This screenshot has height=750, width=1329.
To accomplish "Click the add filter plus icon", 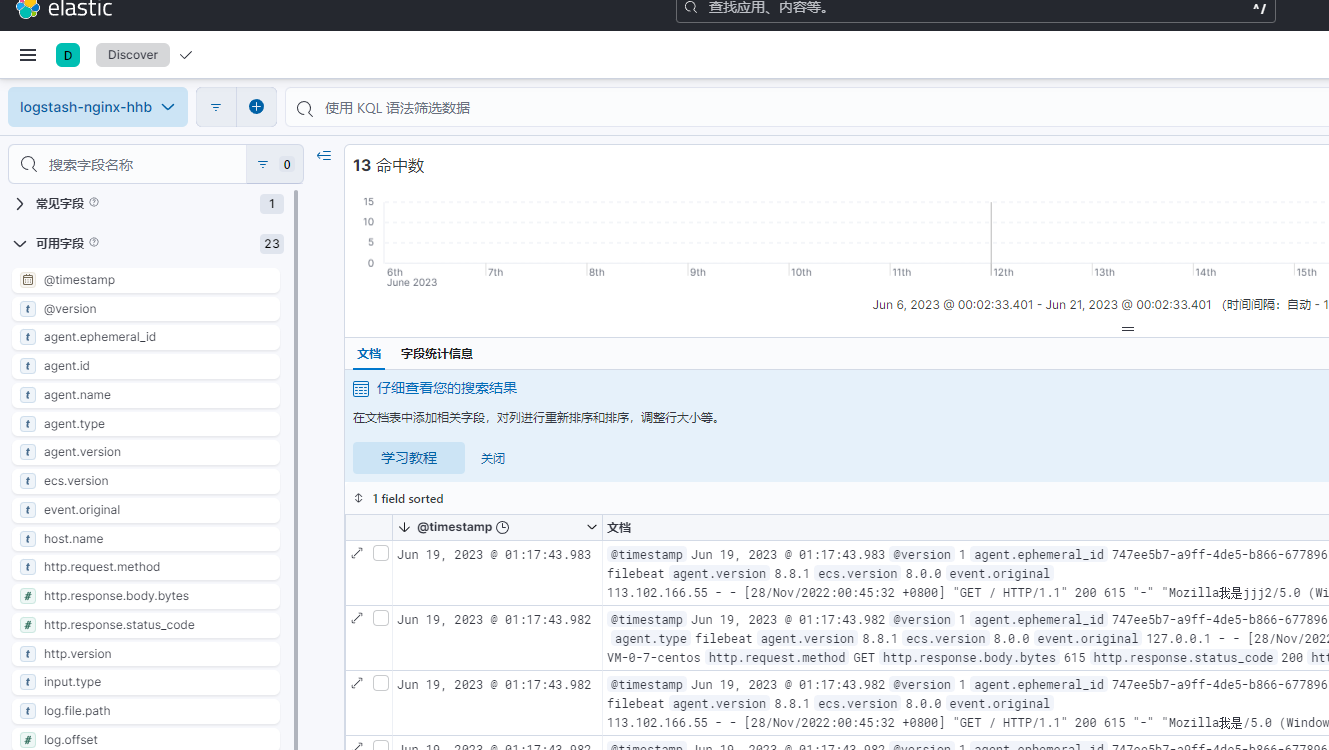I will click(x=257, y=107).
